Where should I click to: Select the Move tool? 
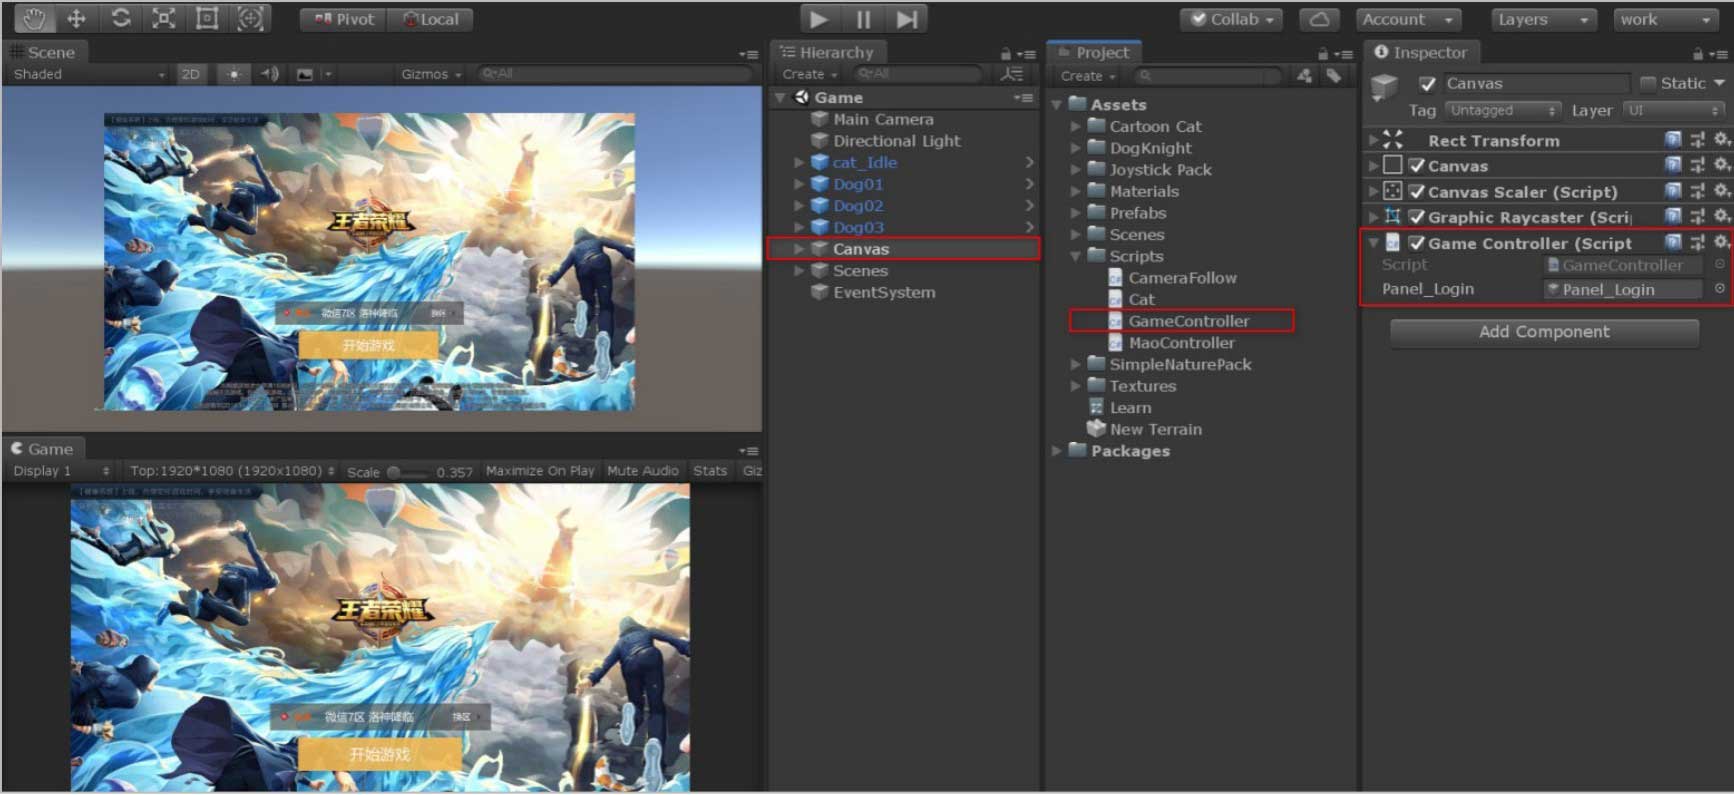click(76, 18)
